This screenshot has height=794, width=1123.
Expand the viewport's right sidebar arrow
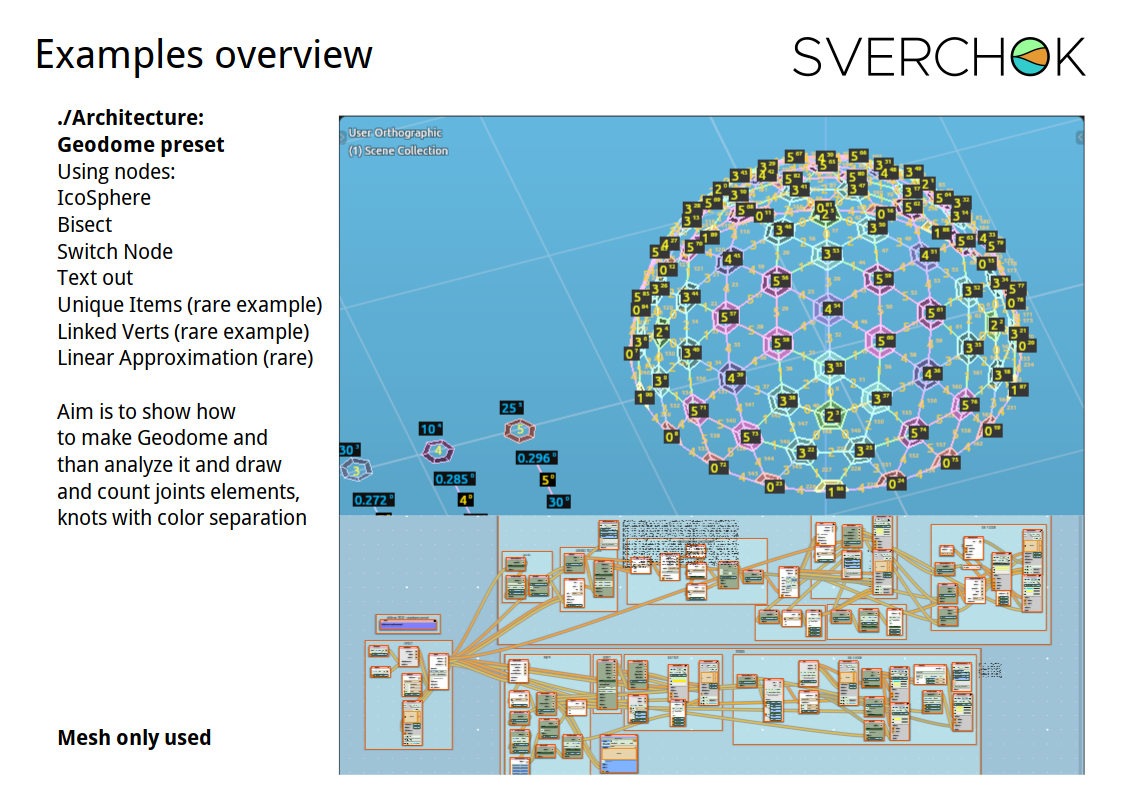click(x=1079, y=137)
